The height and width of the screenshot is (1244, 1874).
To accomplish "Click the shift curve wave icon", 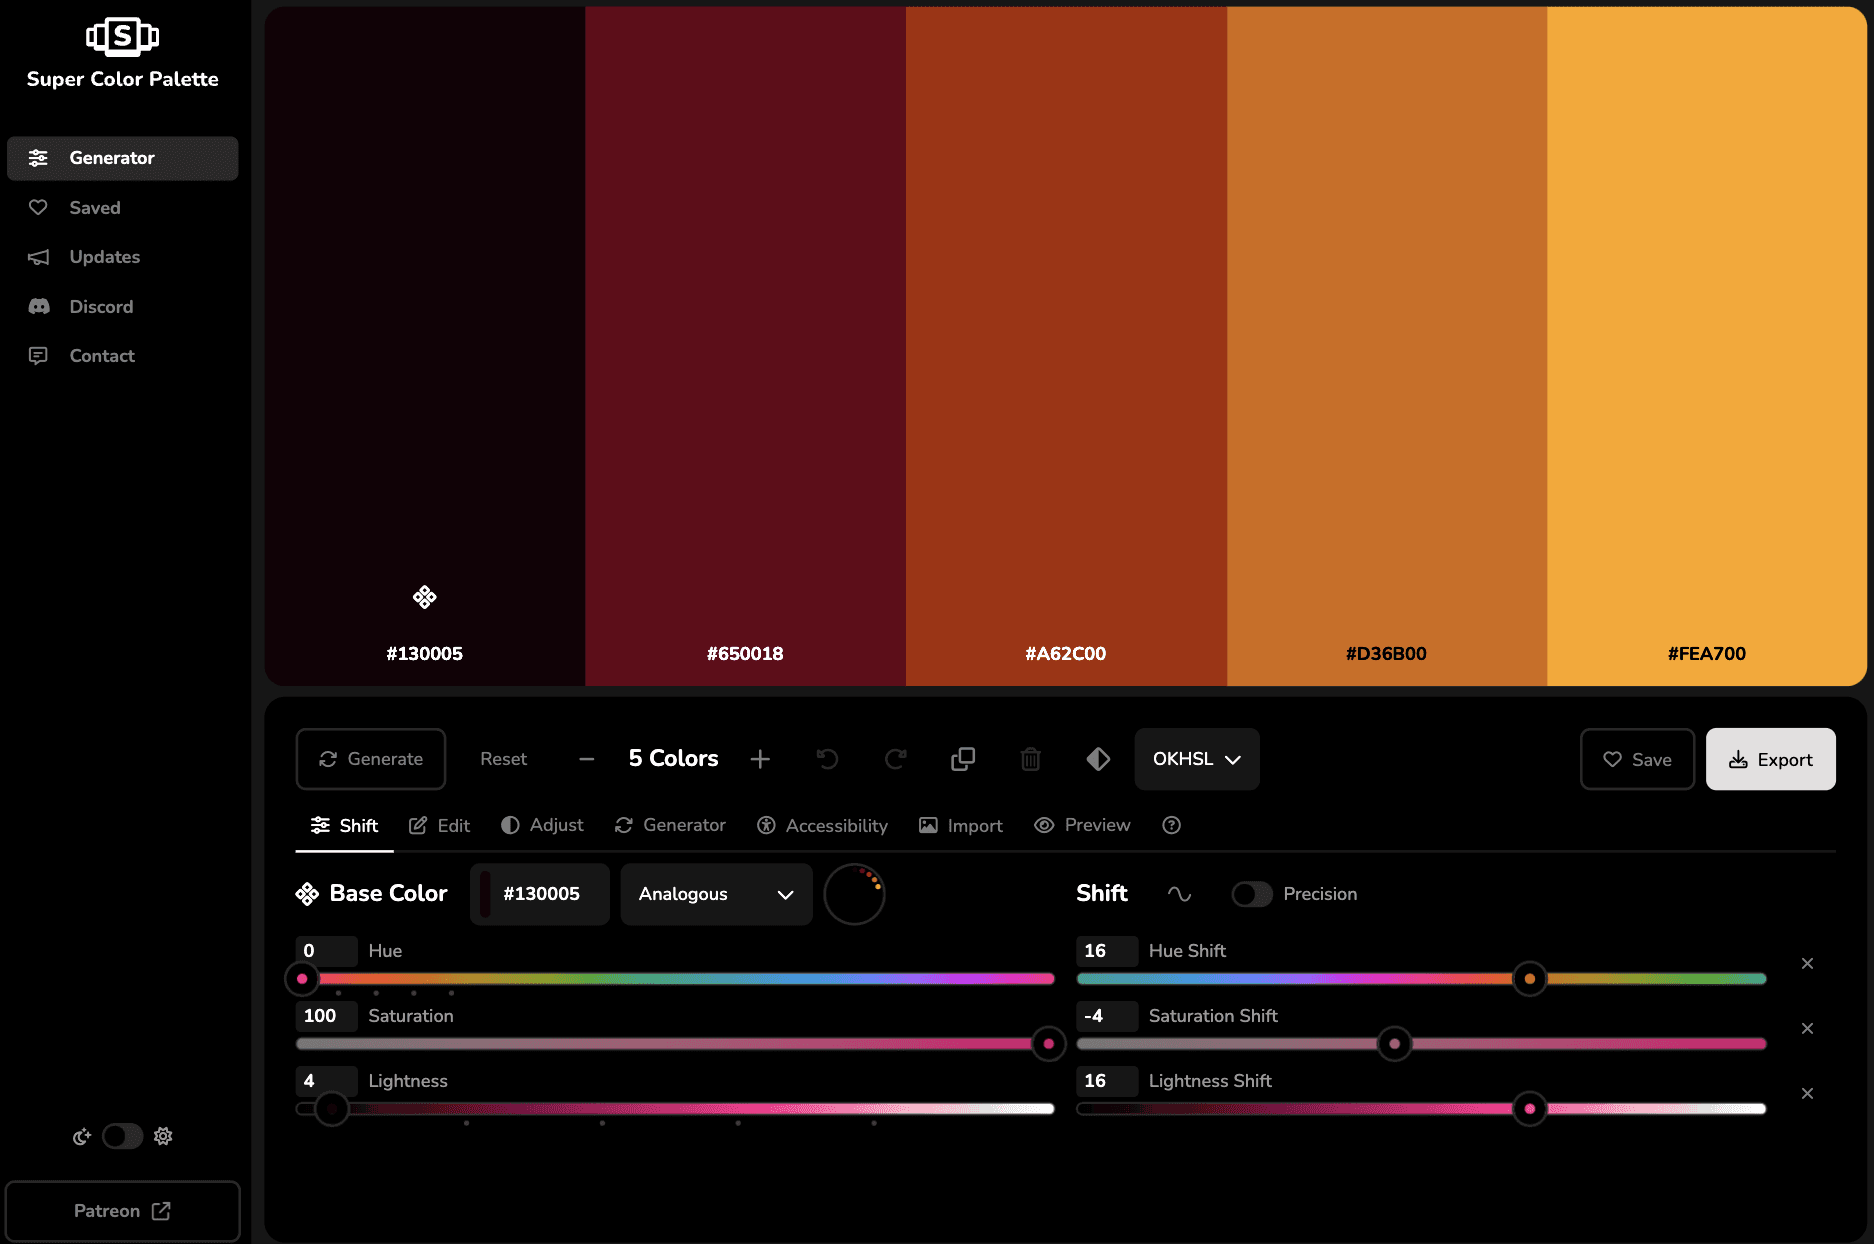I will point(1180,894).
